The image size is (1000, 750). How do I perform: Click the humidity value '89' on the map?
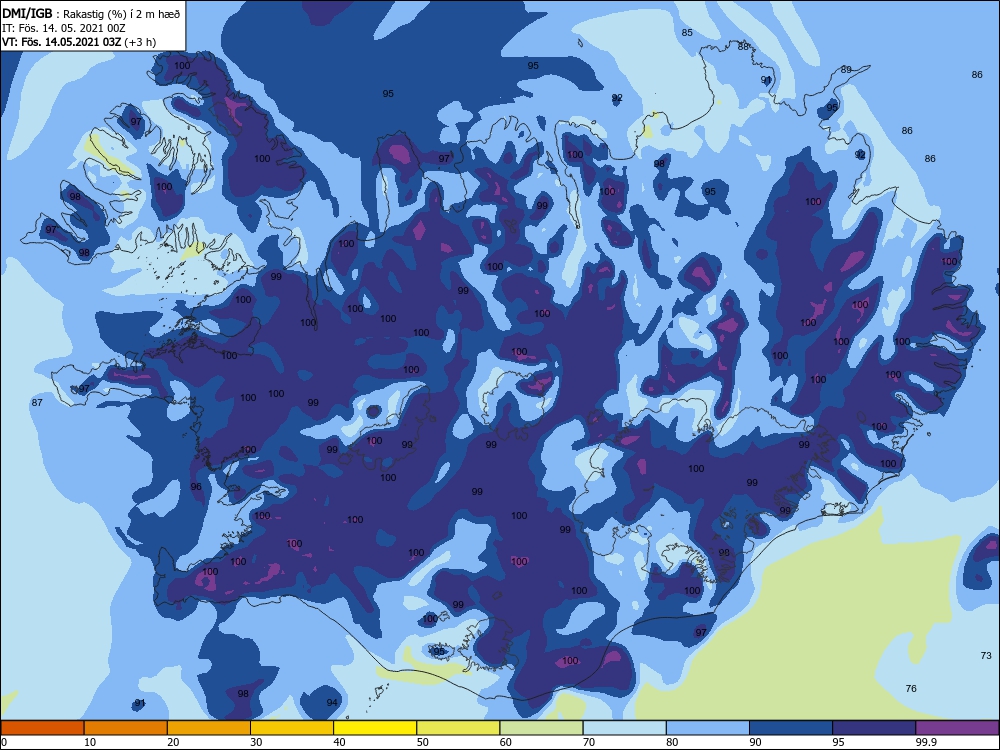(846, 70)
